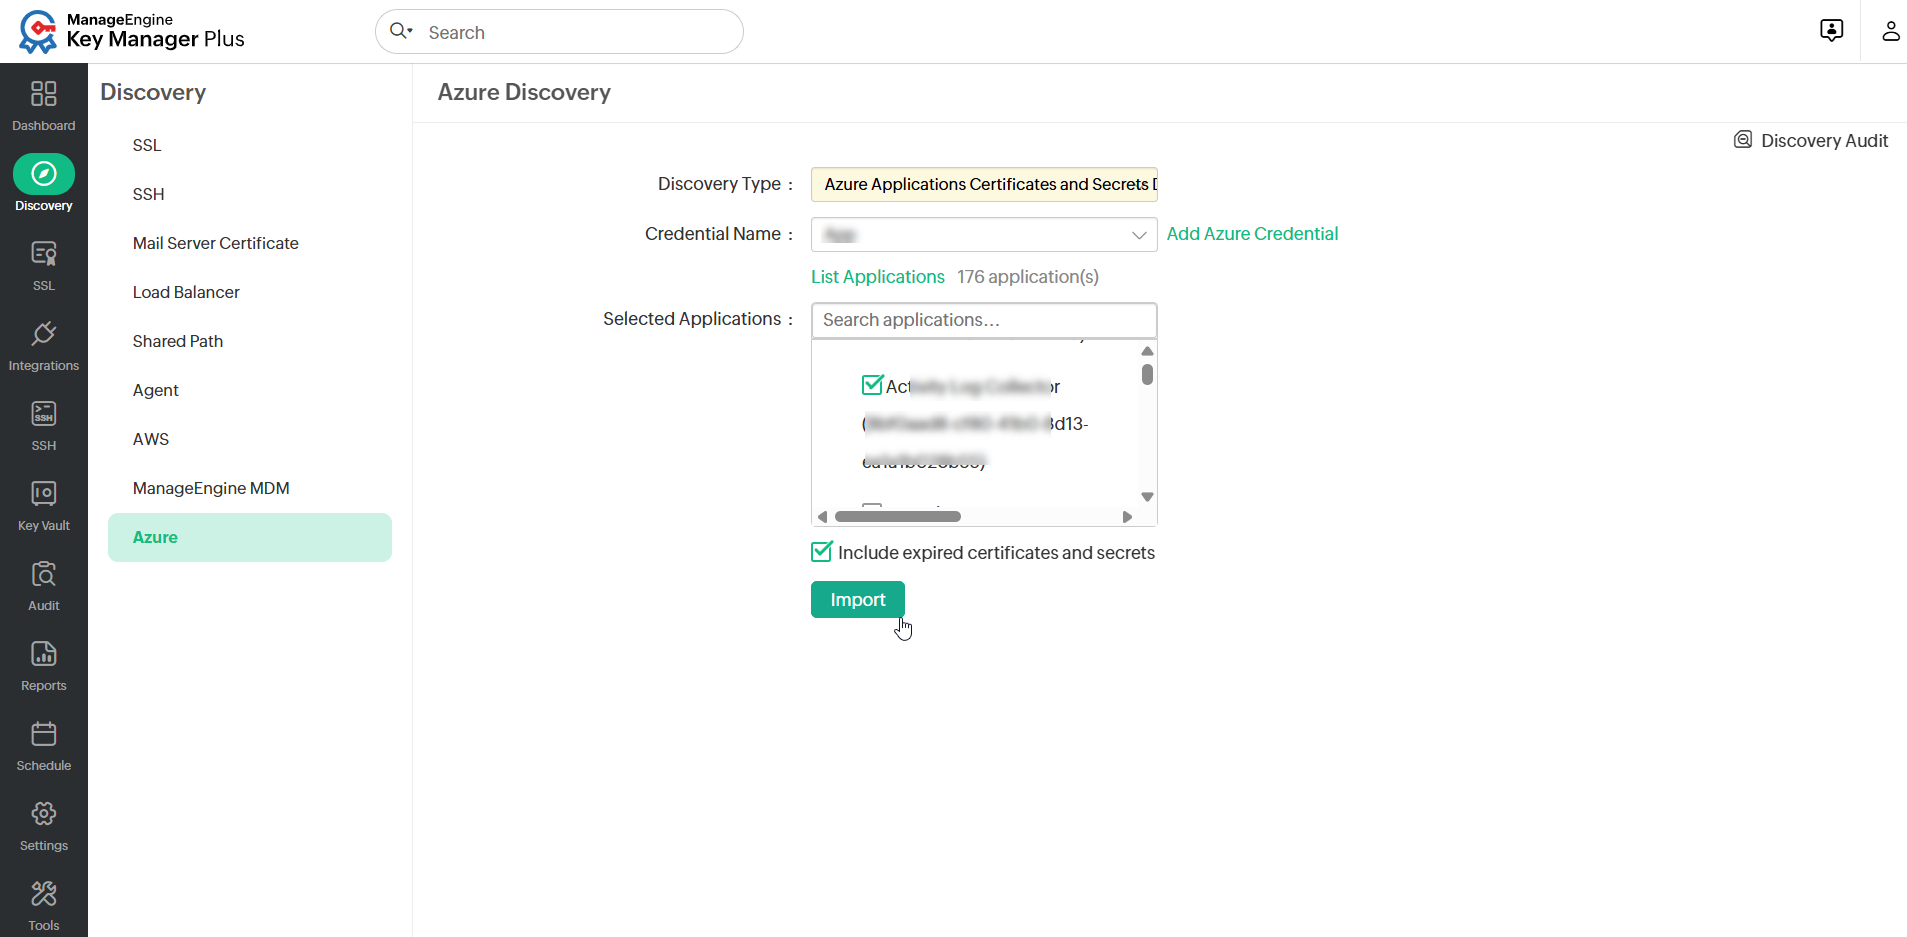Click the scroll-left arrow in applications list
Screen dimensions: 1907x937
822,517
